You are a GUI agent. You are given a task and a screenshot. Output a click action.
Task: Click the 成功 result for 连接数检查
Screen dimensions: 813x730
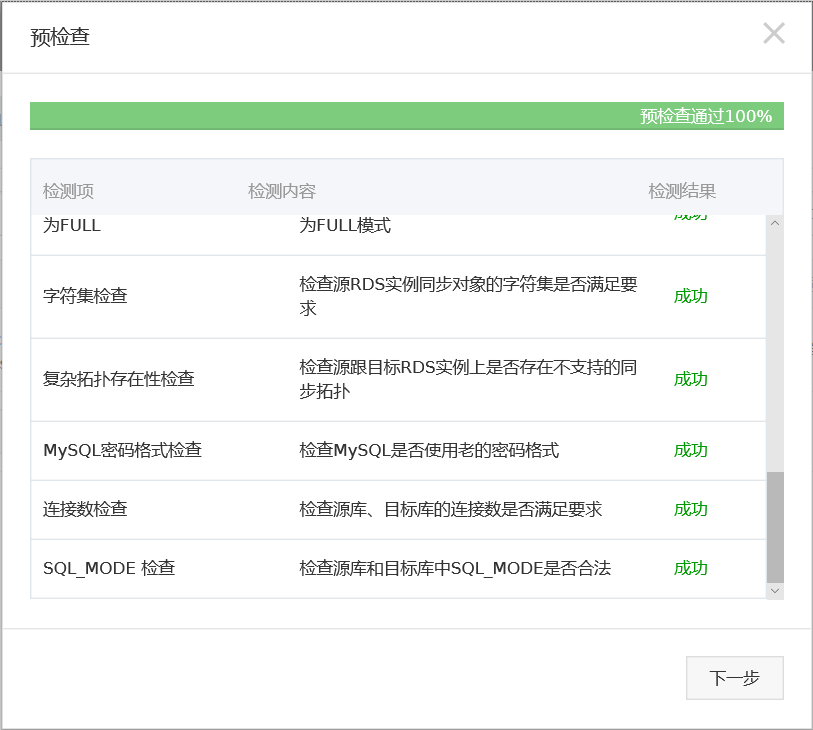click(x=690, y=510)
